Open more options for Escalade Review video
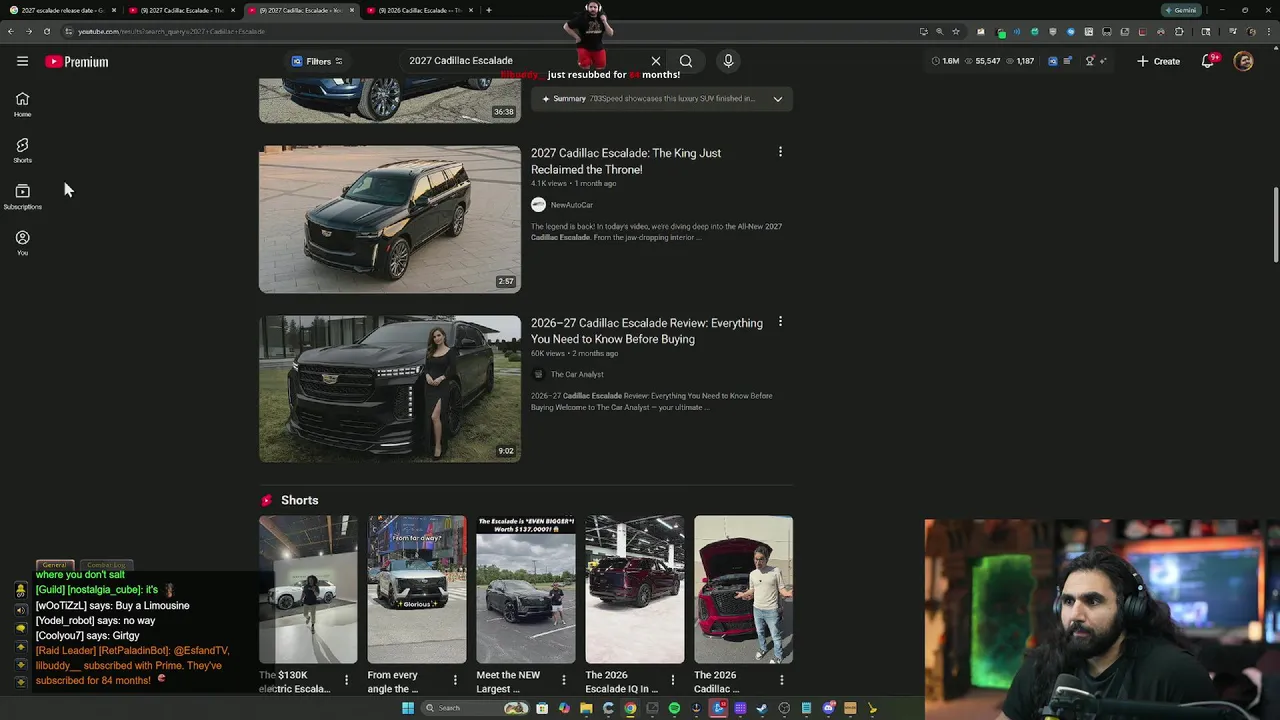 click(780, 322)
